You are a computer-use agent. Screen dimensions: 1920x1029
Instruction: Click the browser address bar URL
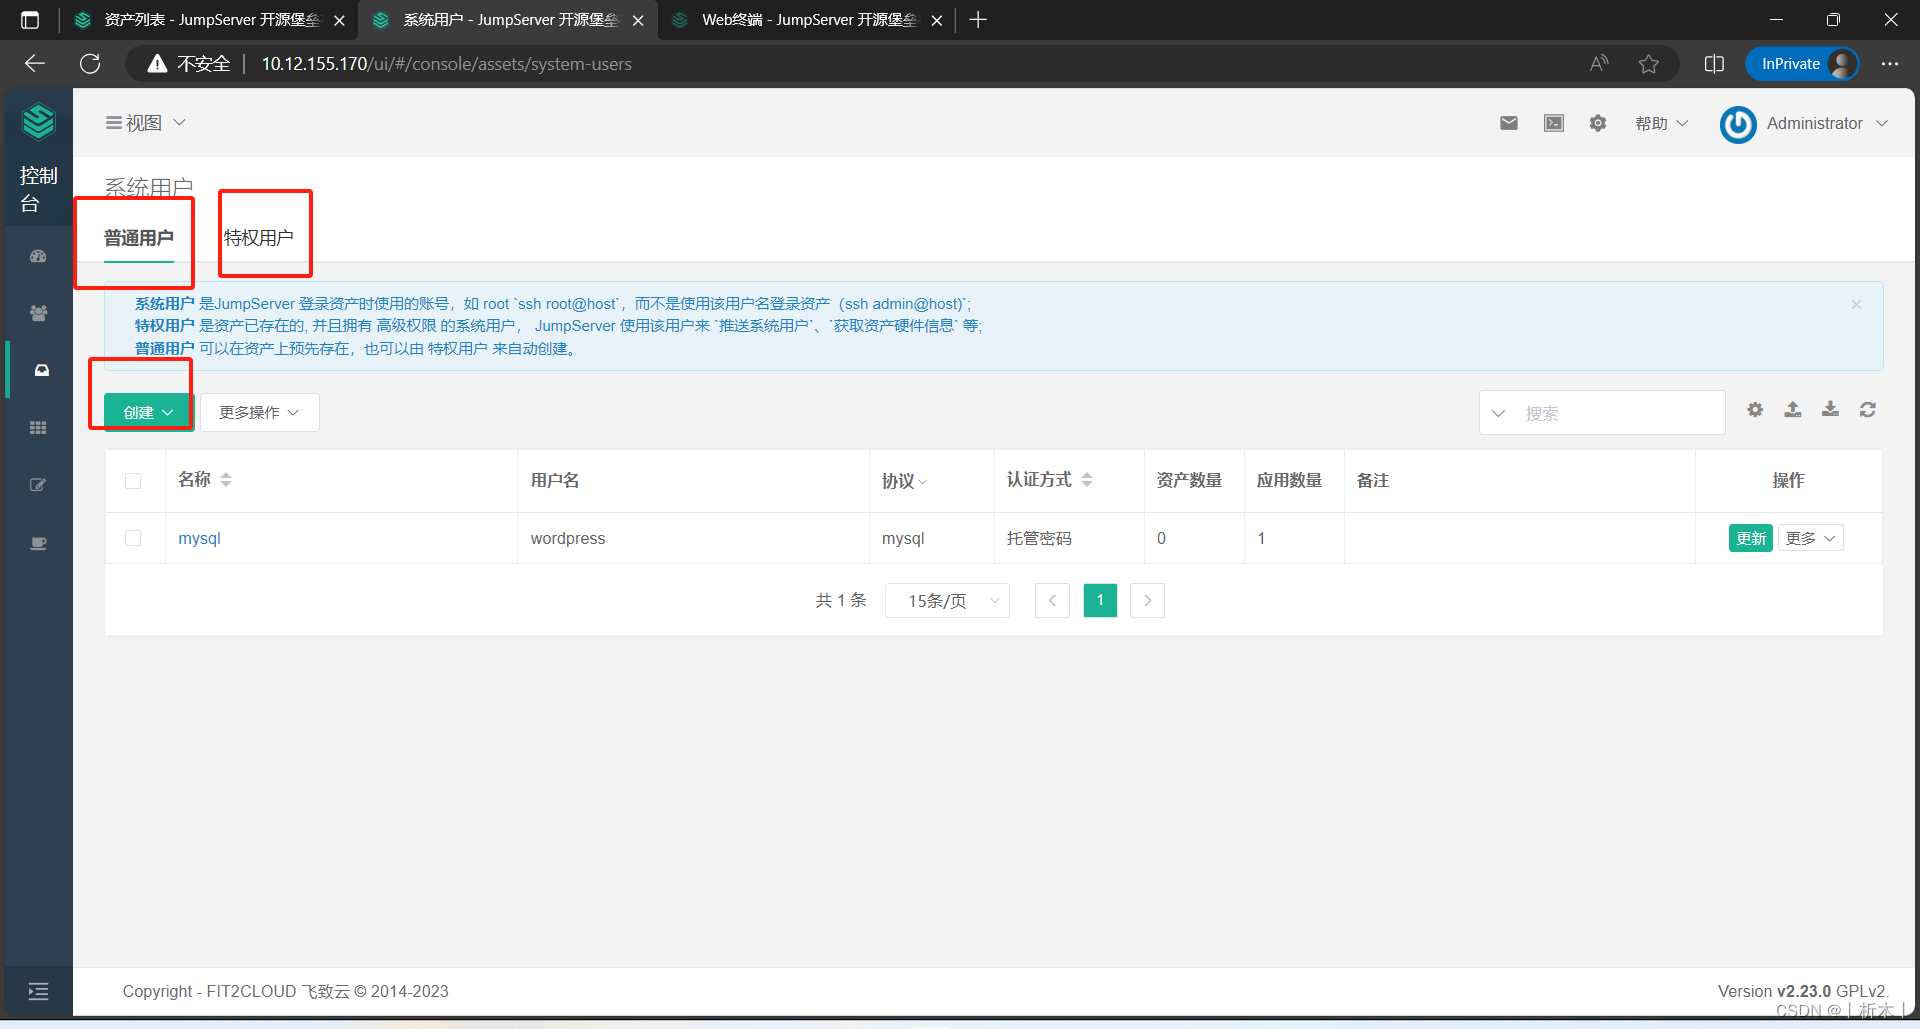pos(446,64)
